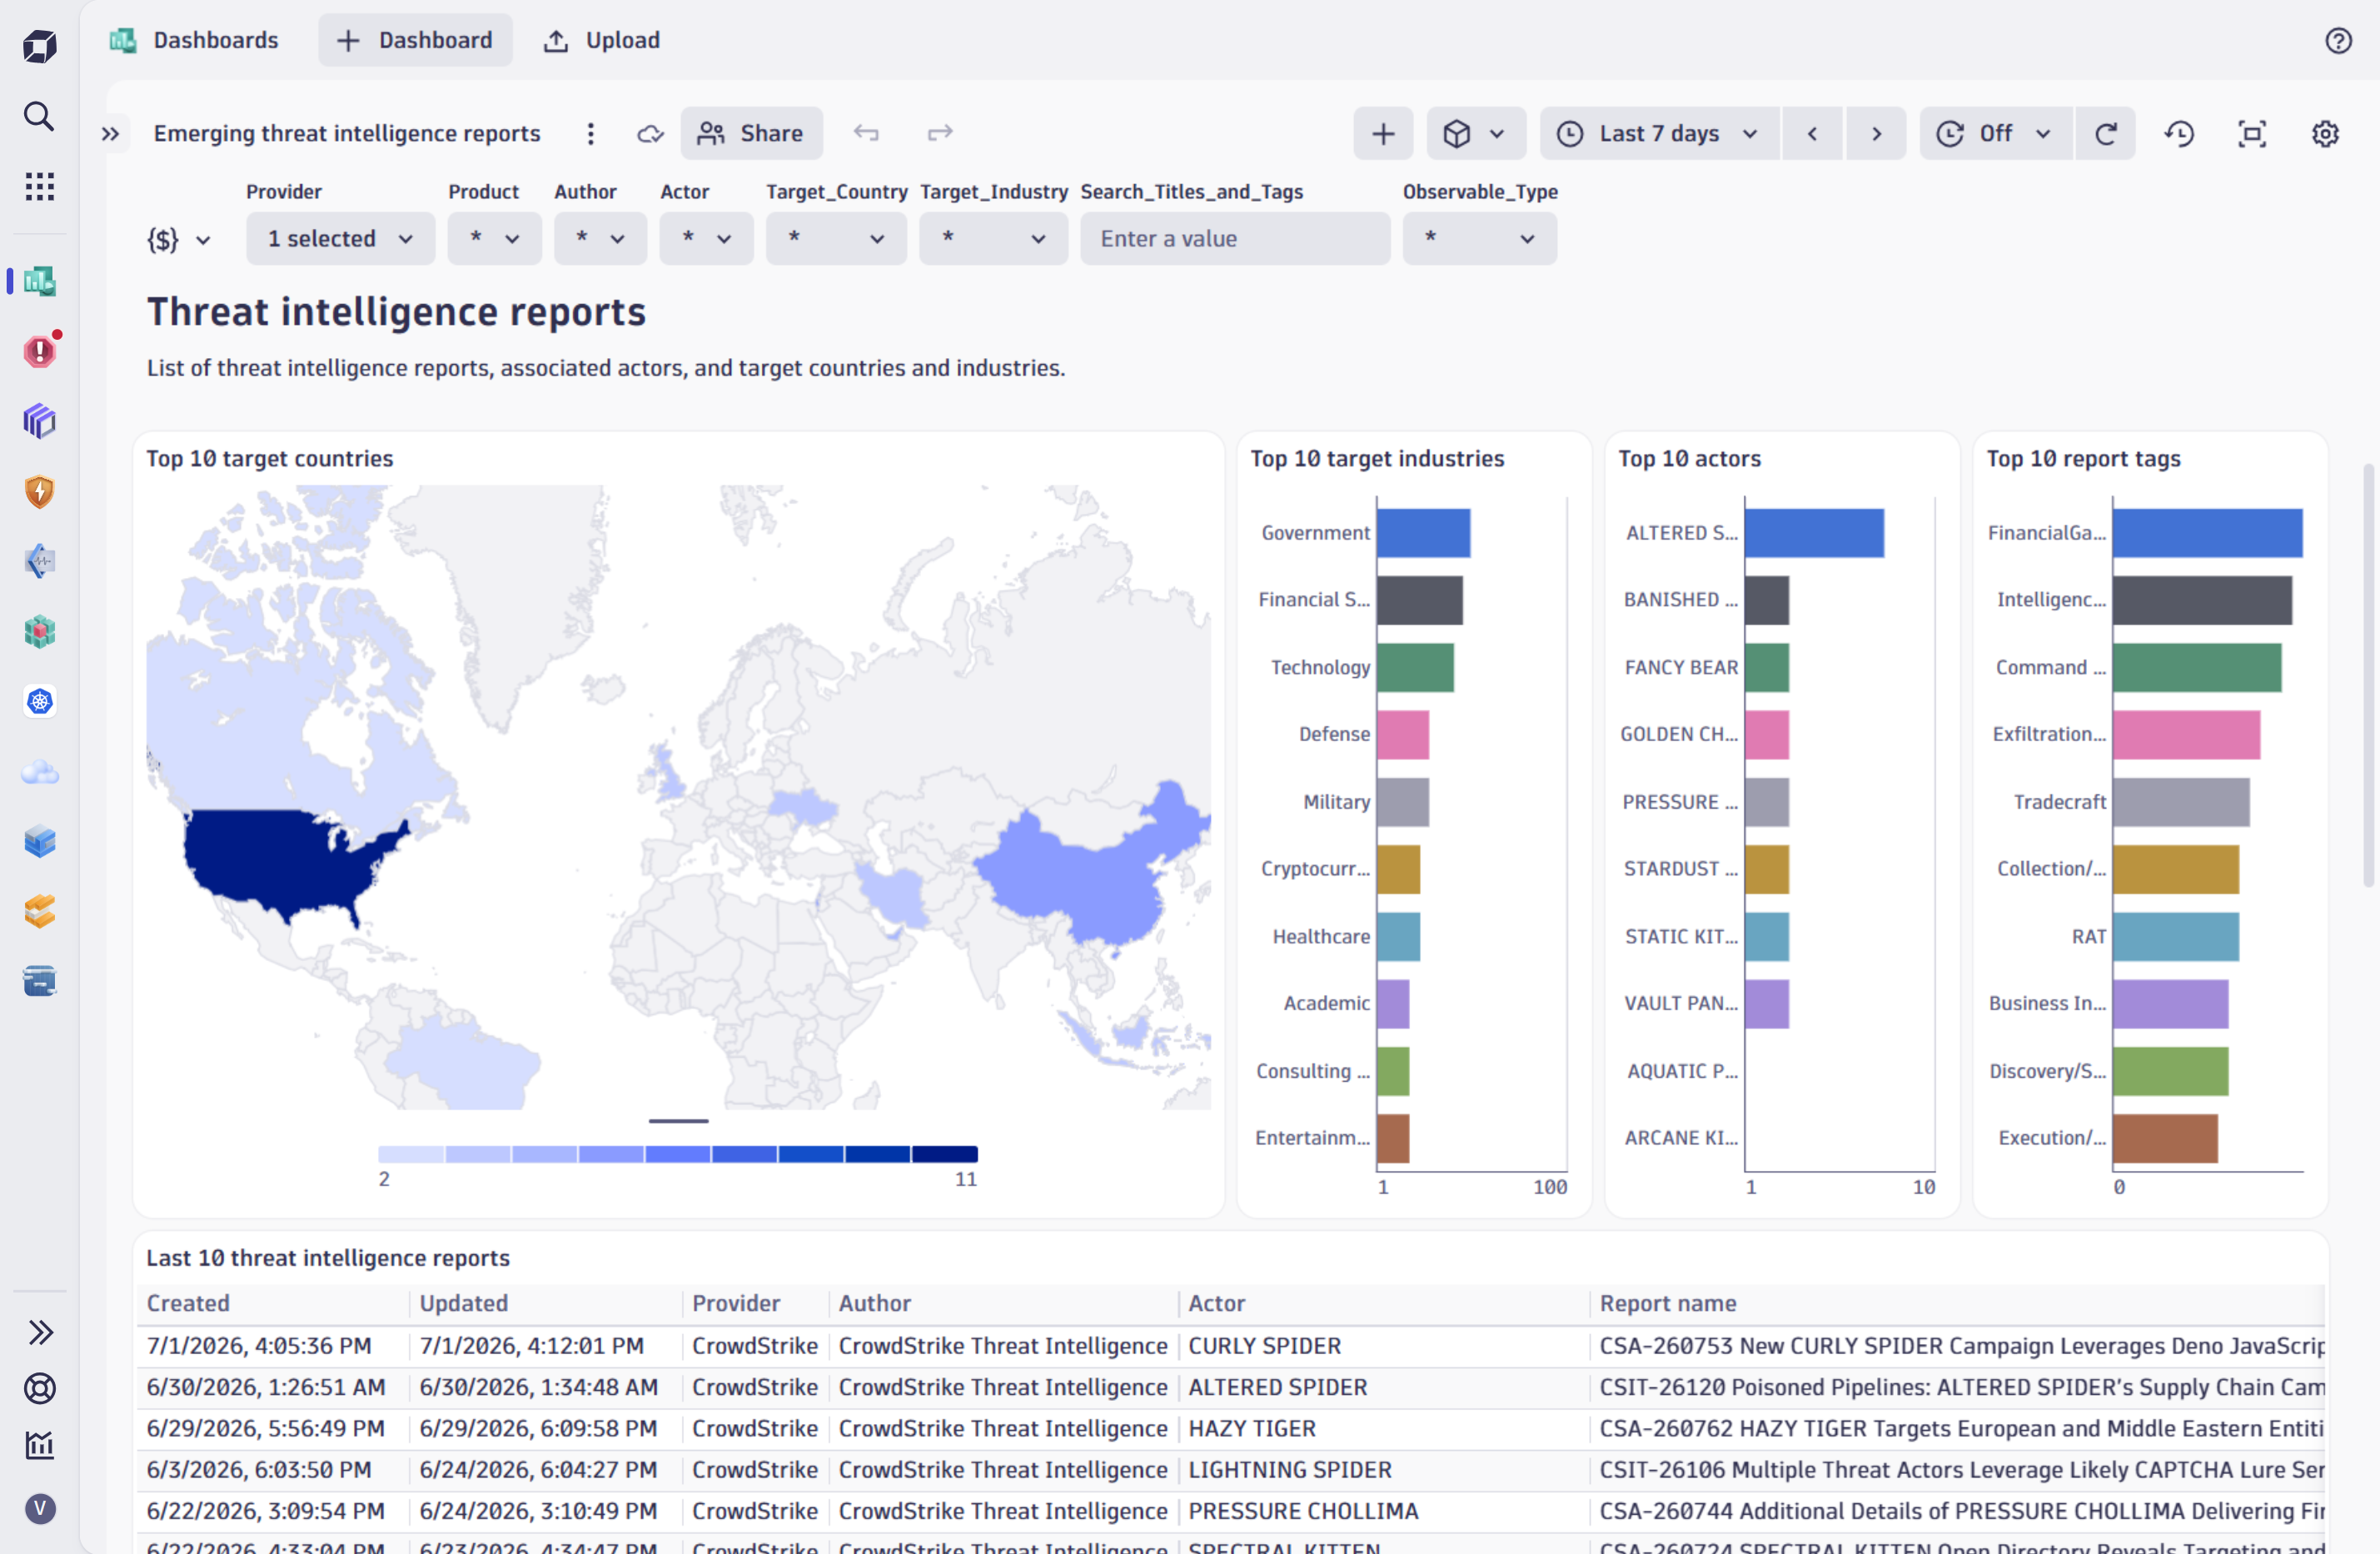
Task: Undo the last dashboard change
Action: 866,133
